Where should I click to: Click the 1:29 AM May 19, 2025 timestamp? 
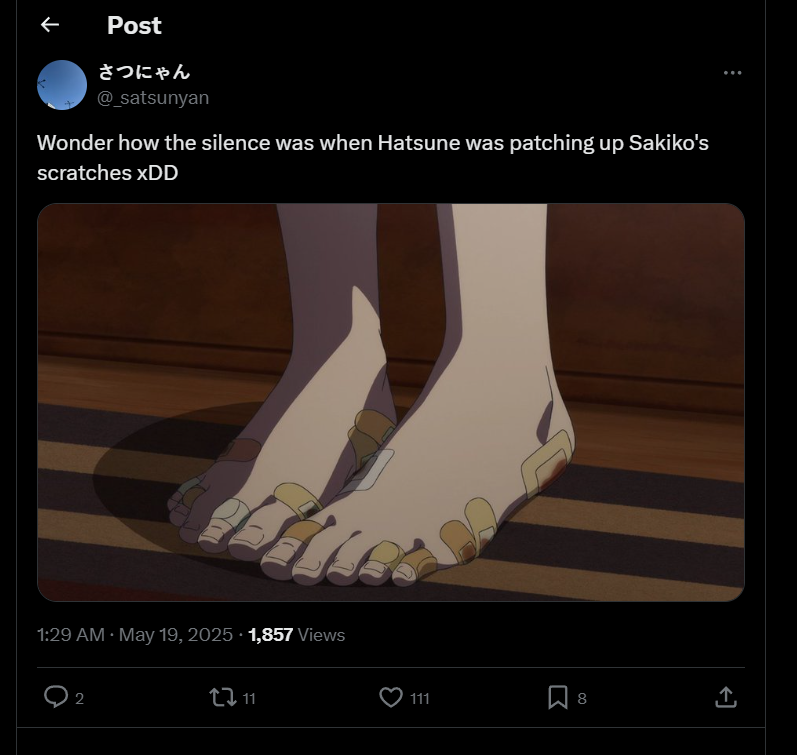point(135,635)
